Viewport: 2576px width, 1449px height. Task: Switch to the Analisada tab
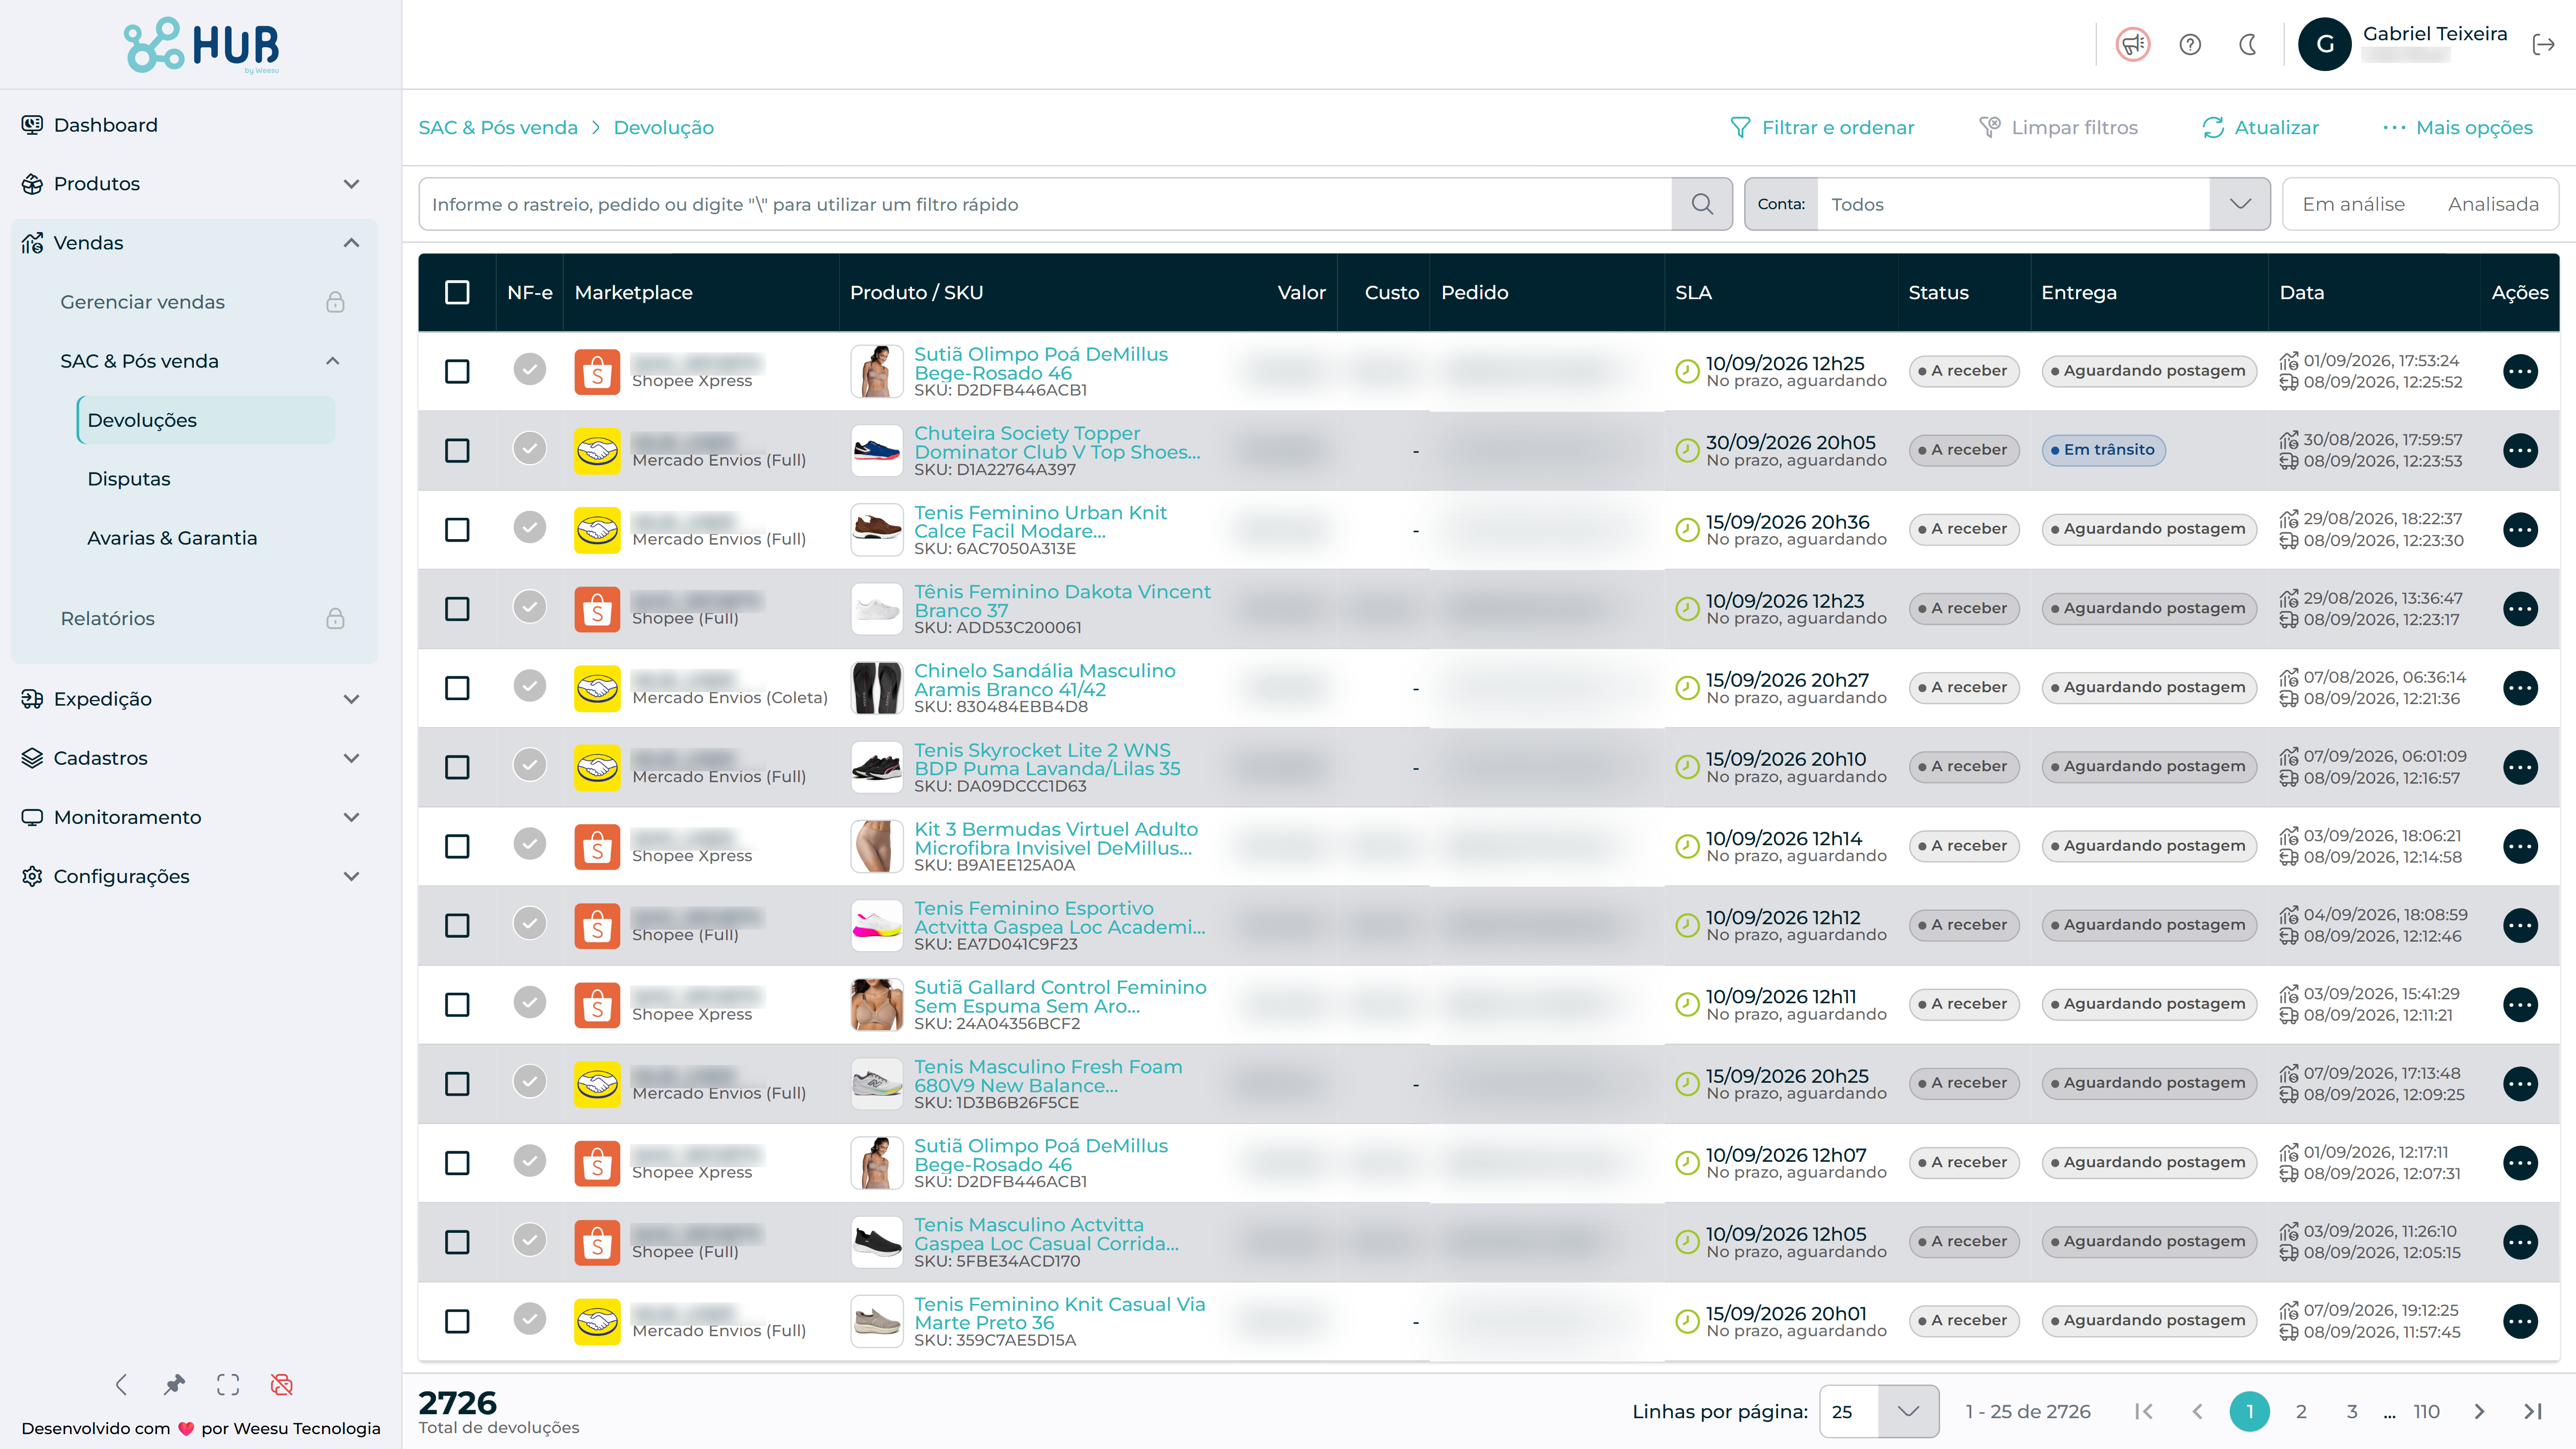click(2493, 204)
